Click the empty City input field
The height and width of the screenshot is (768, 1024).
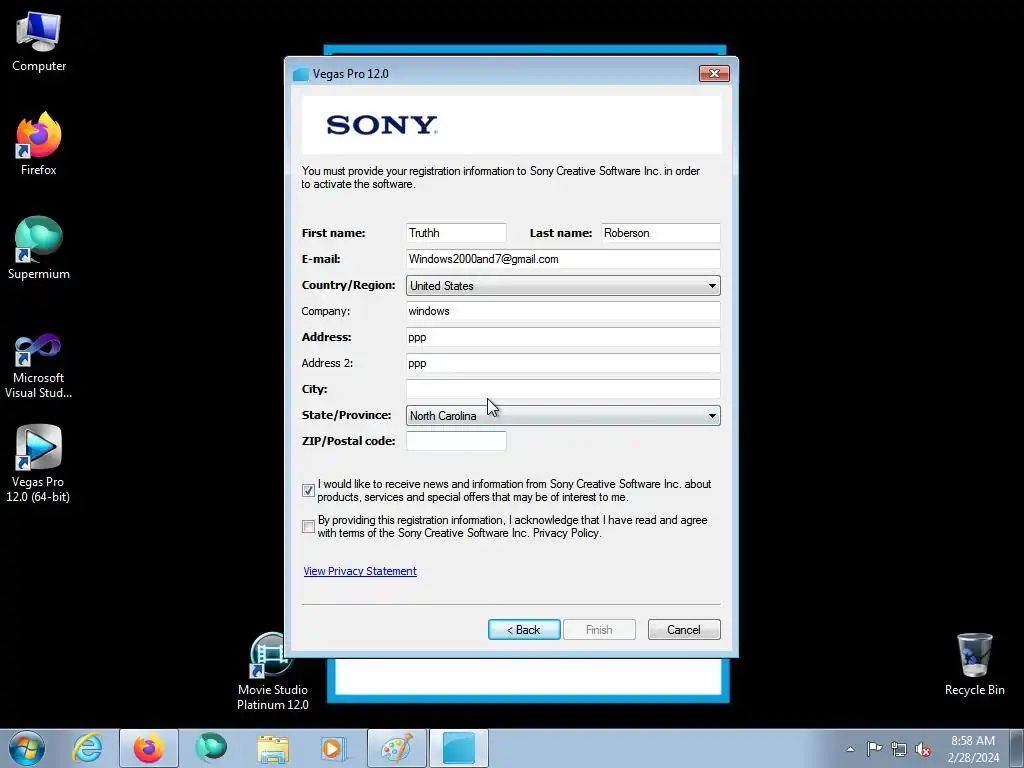pos(563,389)
